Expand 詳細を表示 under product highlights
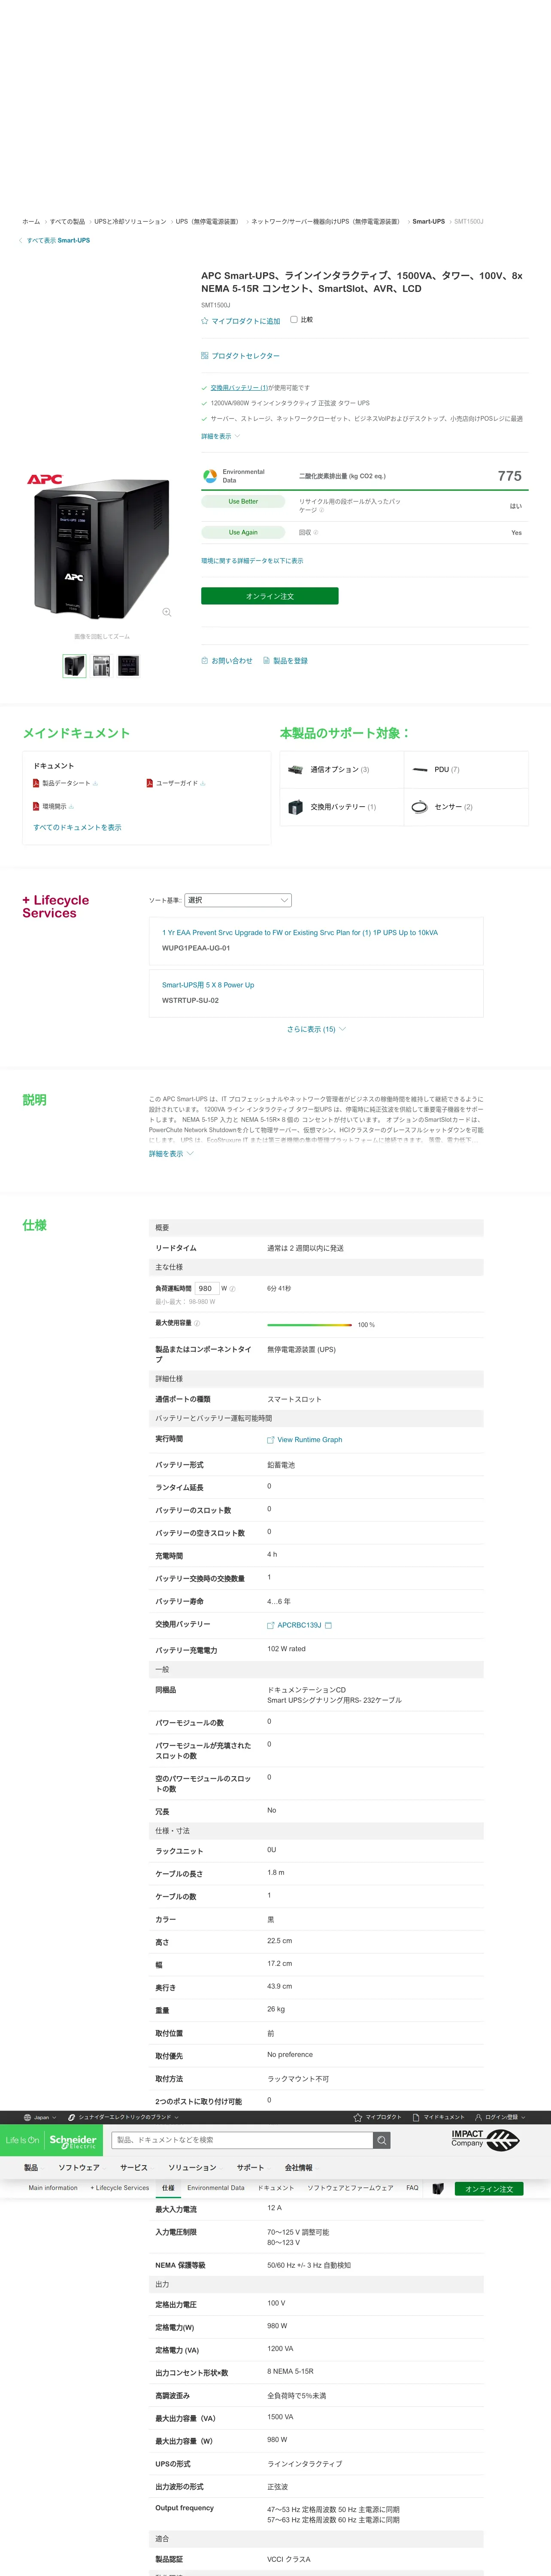The height and width of the screenshot is (2576, 551). (221, 436)
